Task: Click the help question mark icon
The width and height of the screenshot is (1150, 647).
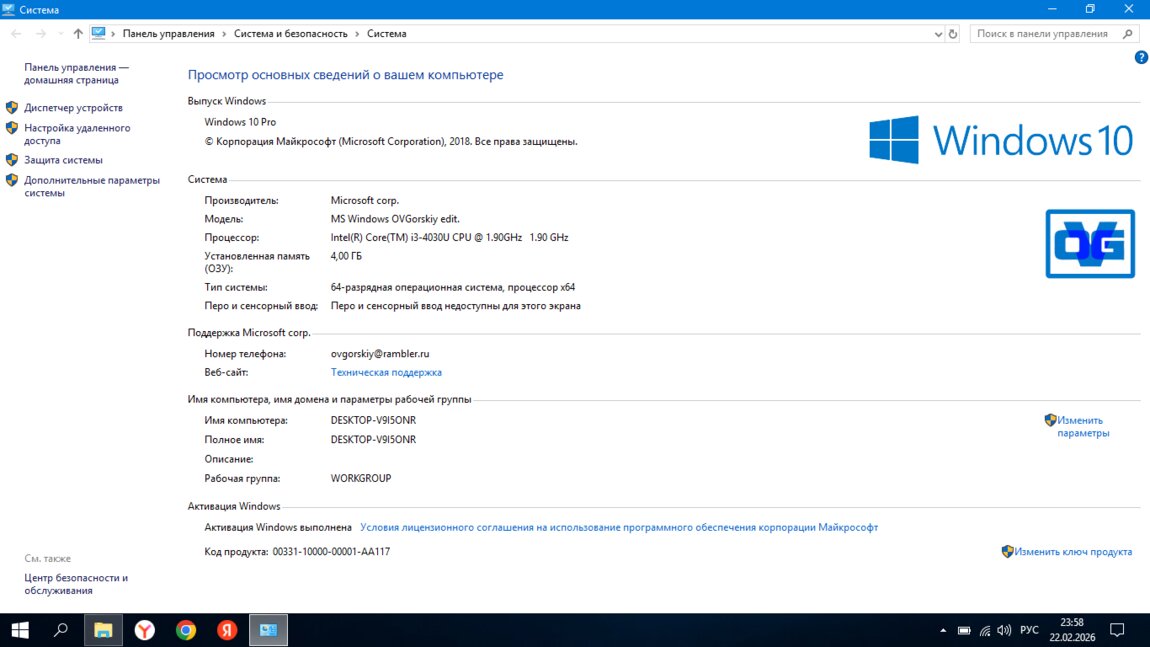Action: point(1141,58)
